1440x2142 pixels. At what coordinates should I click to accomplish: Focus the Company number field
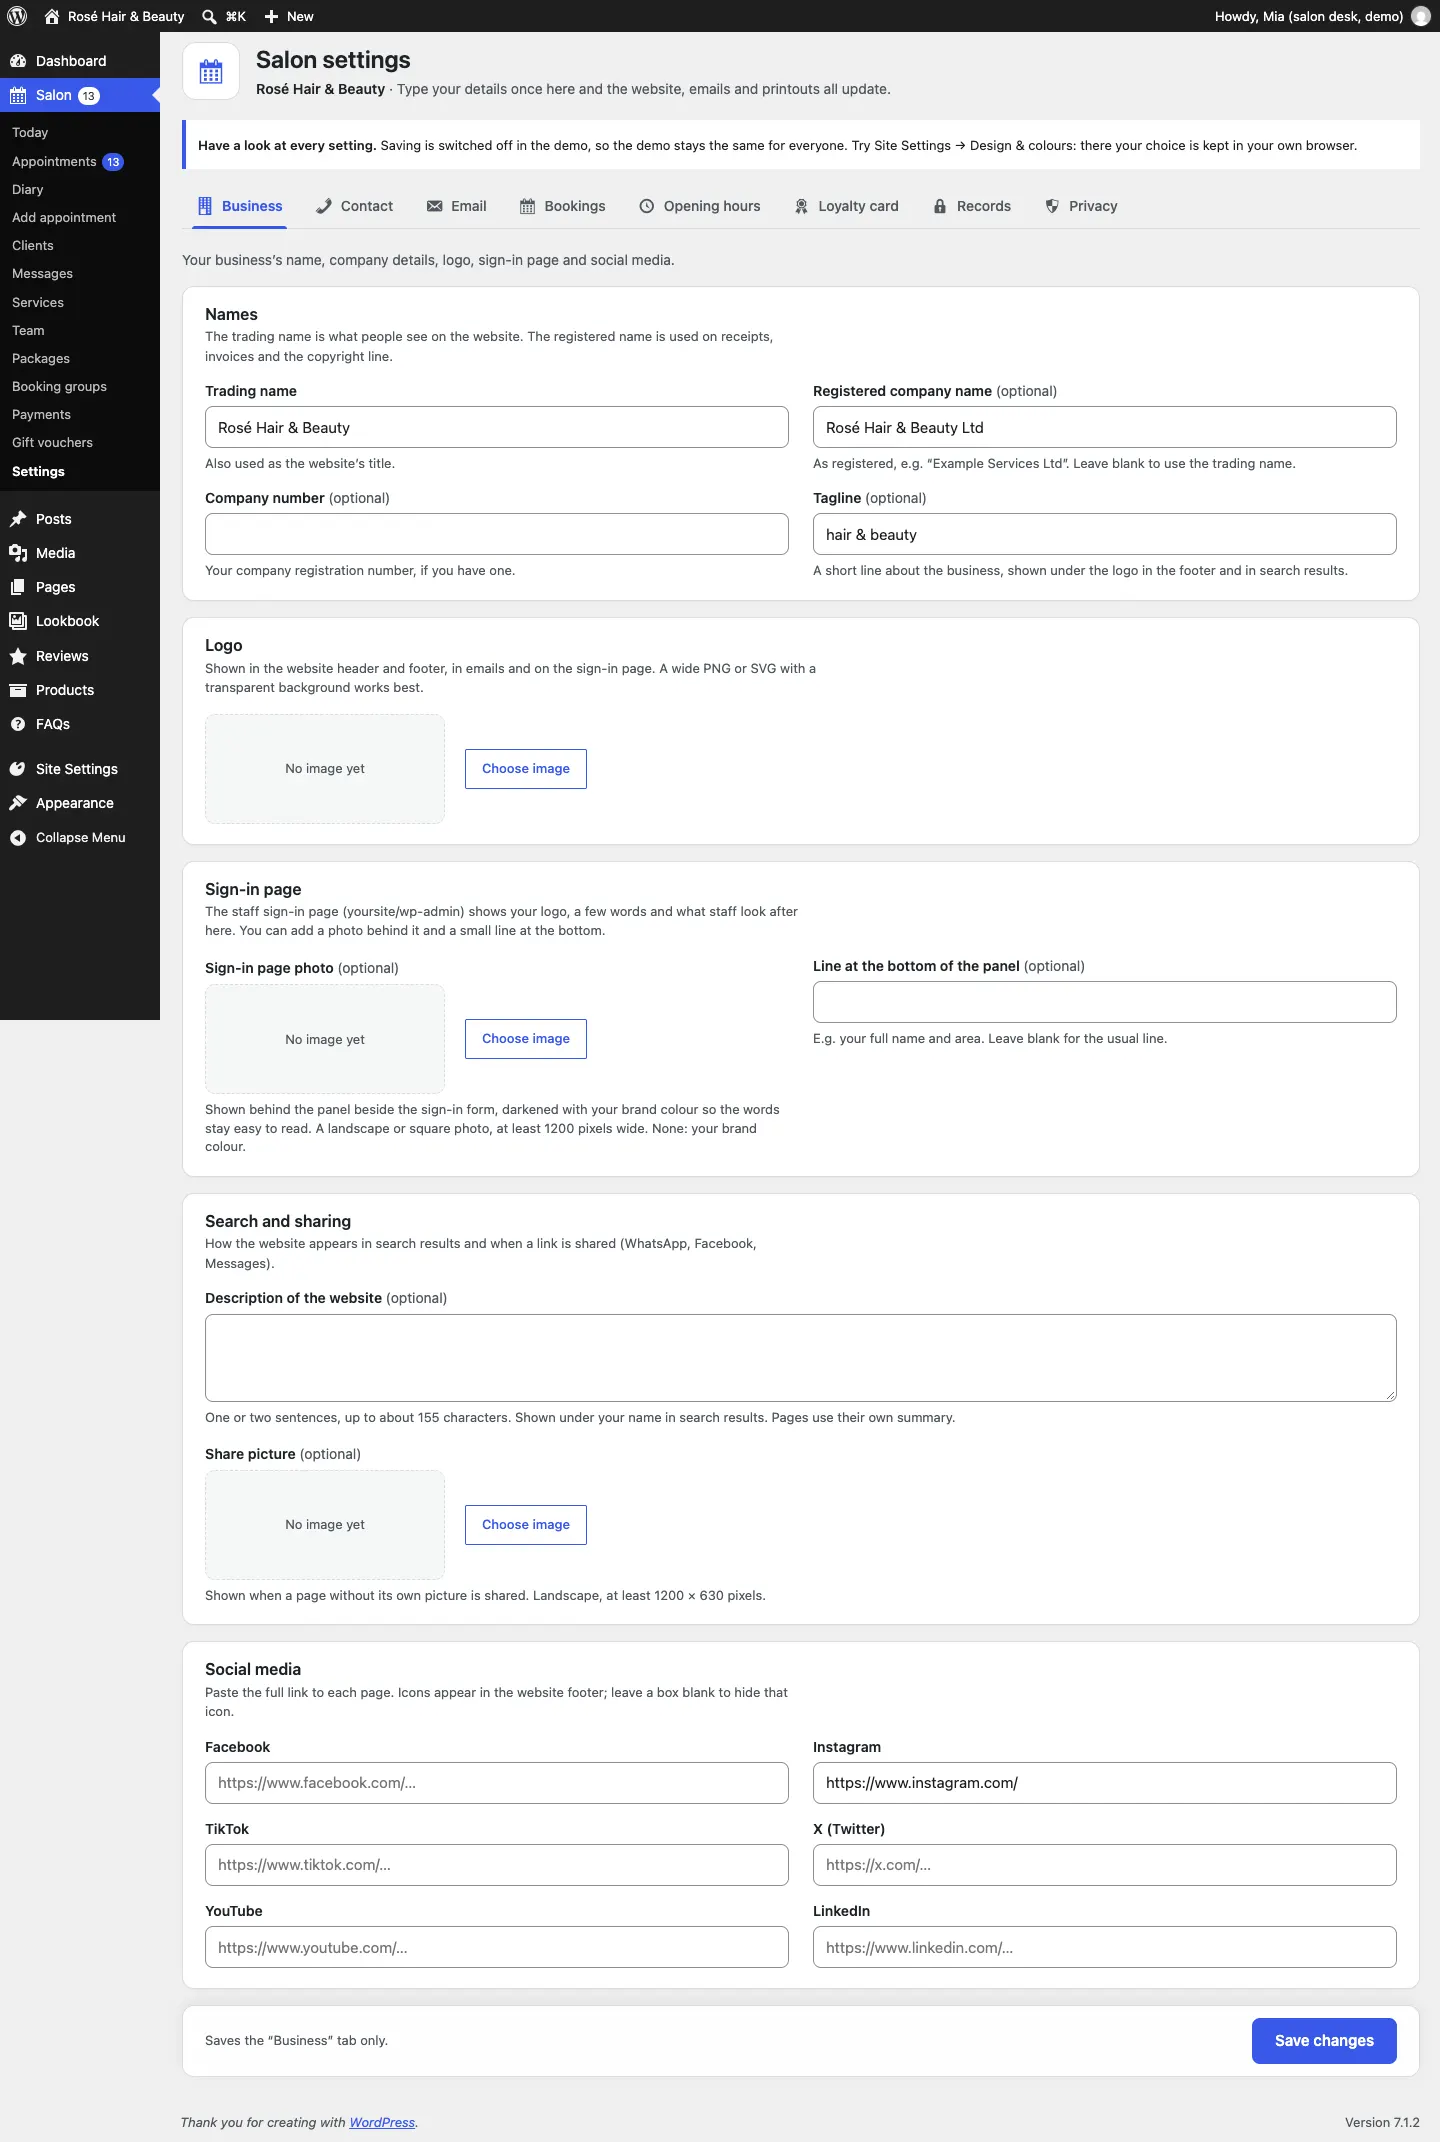497,534
